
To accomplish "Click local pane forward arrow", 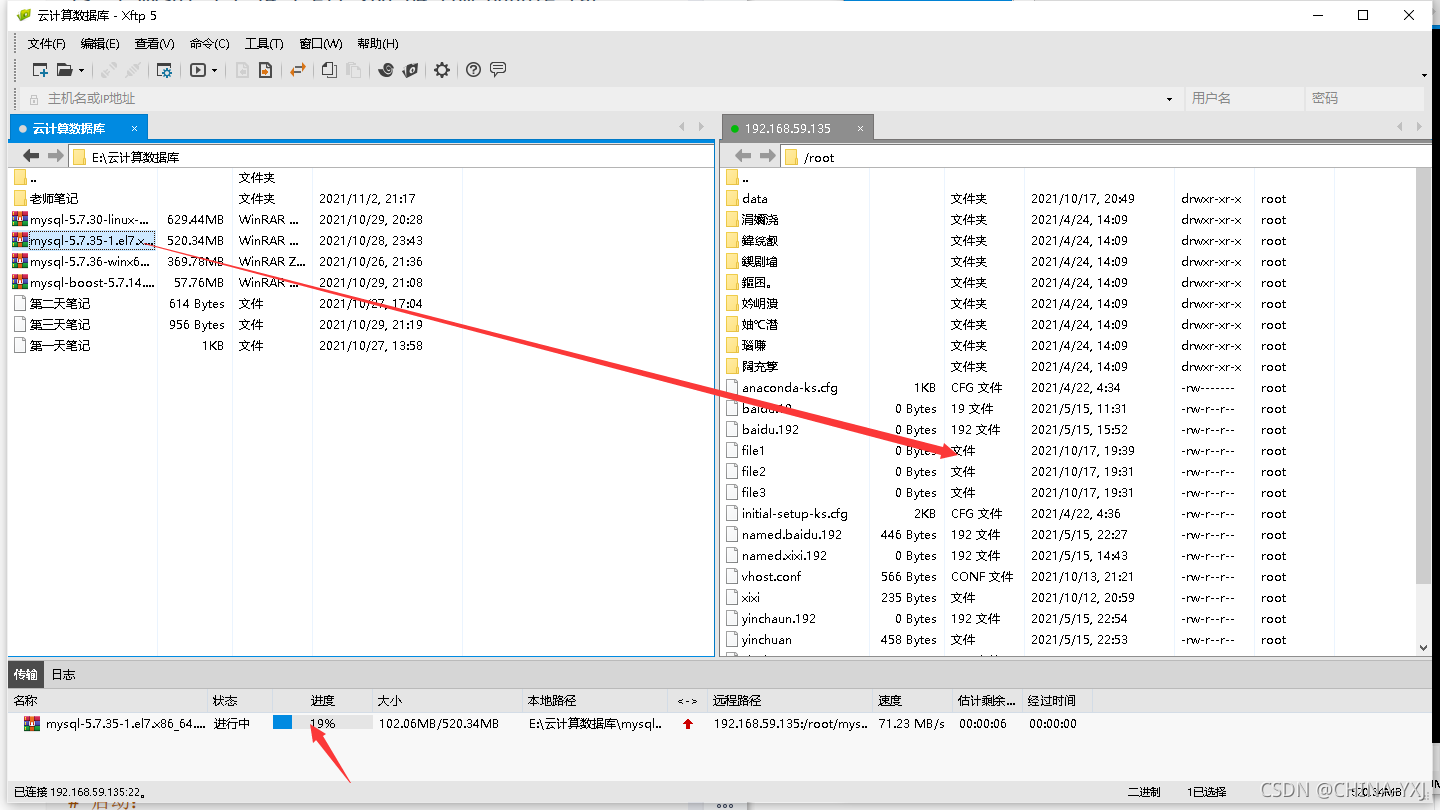I will click(x=55, y=156).
